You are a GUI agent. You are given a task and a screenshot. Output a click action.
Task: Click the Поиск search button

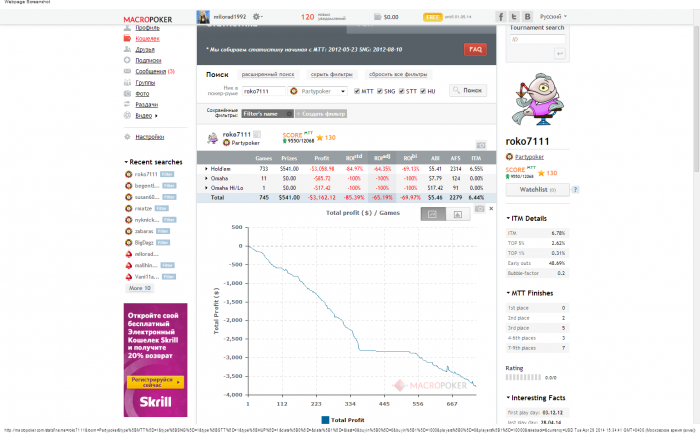click(x=468, y=90)
